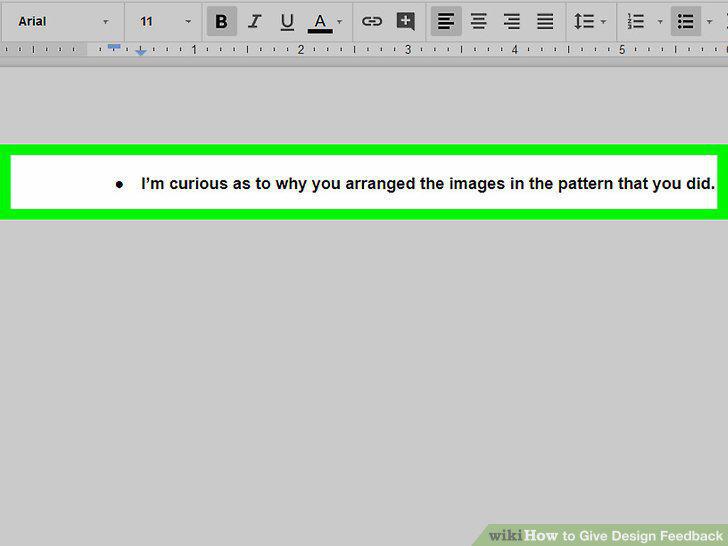Click the word 'pattern' in the bullet text
The height and width of the screenshot is (546, 728).
(x=585, y=184)
